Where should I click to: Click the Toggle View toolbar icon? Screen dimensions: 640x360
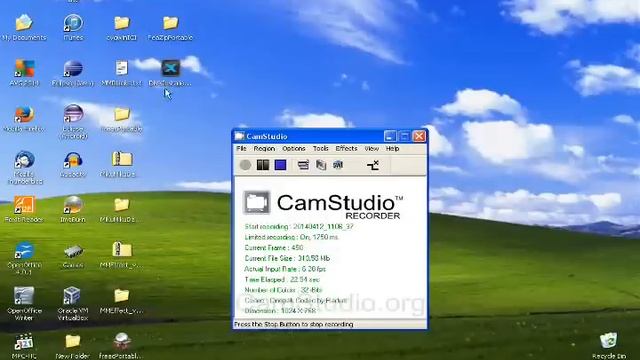[303, 165]
